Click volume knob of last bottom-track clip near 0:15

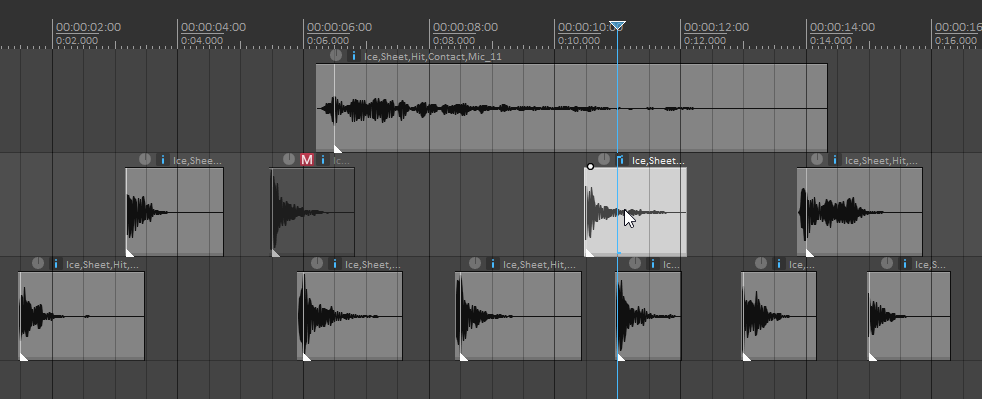pyautogui.click(x=887, y=263)
